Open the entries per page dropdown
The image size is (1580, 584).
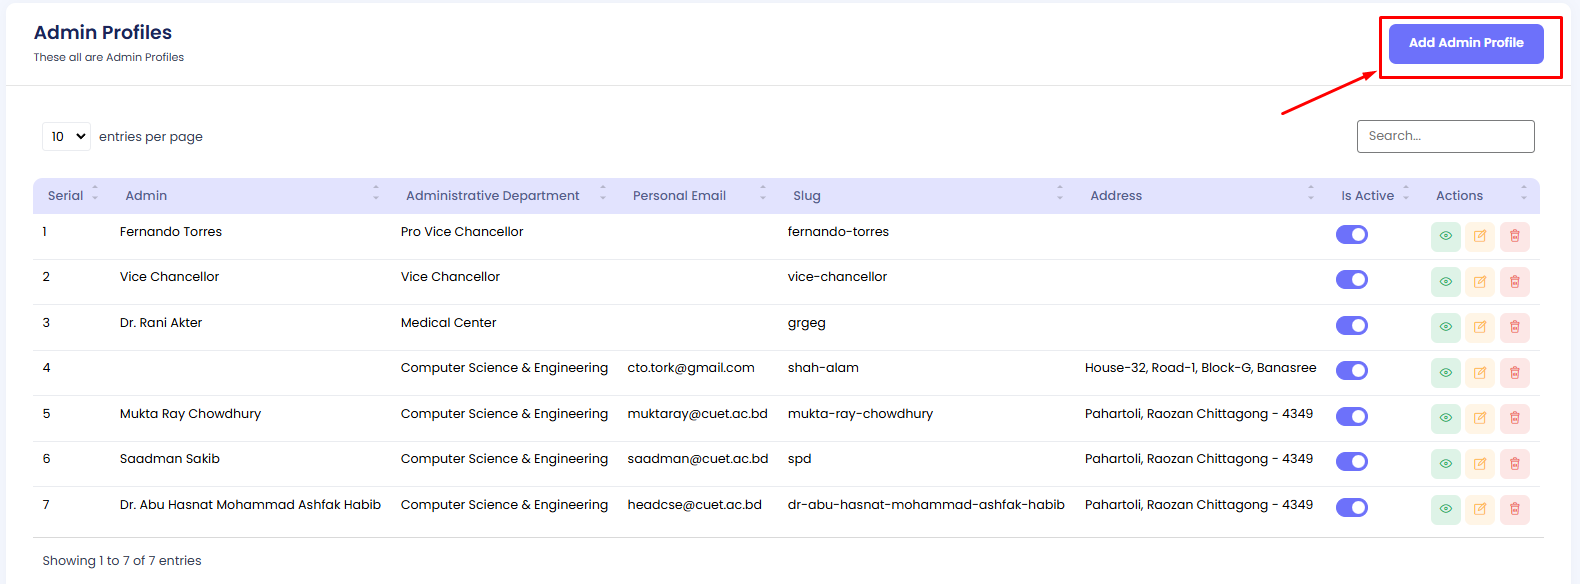[66, 137]
